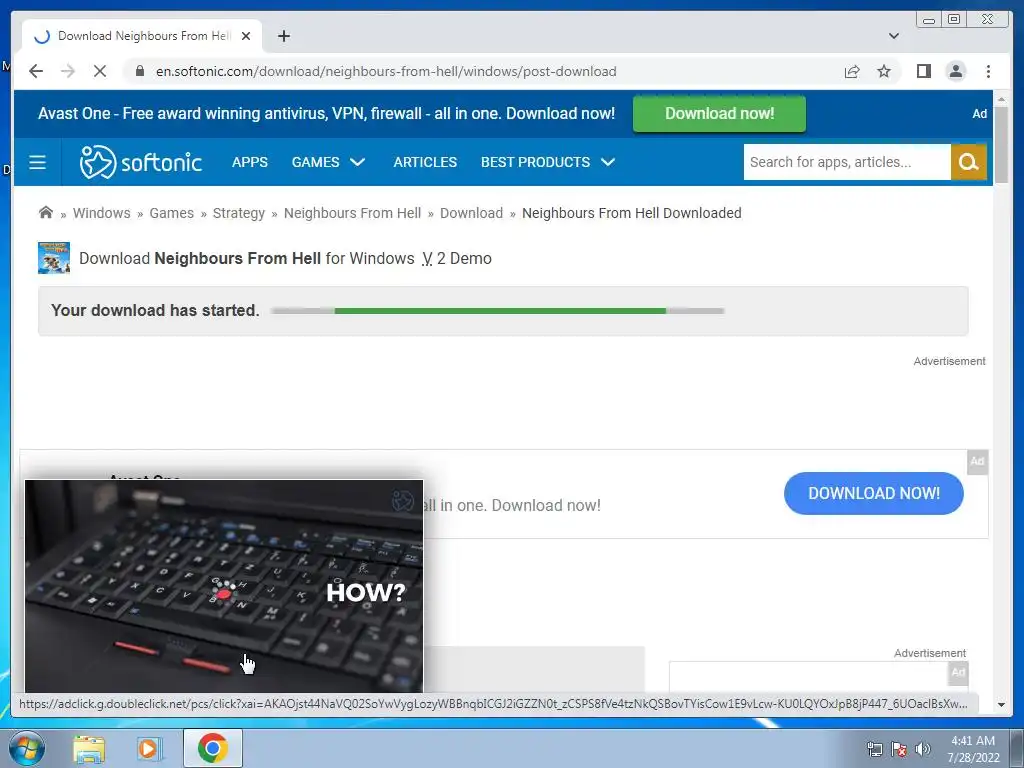Expand the tab search dropdown
The width and height of the screenshot is (1024, 768).
tap(894, 36)
